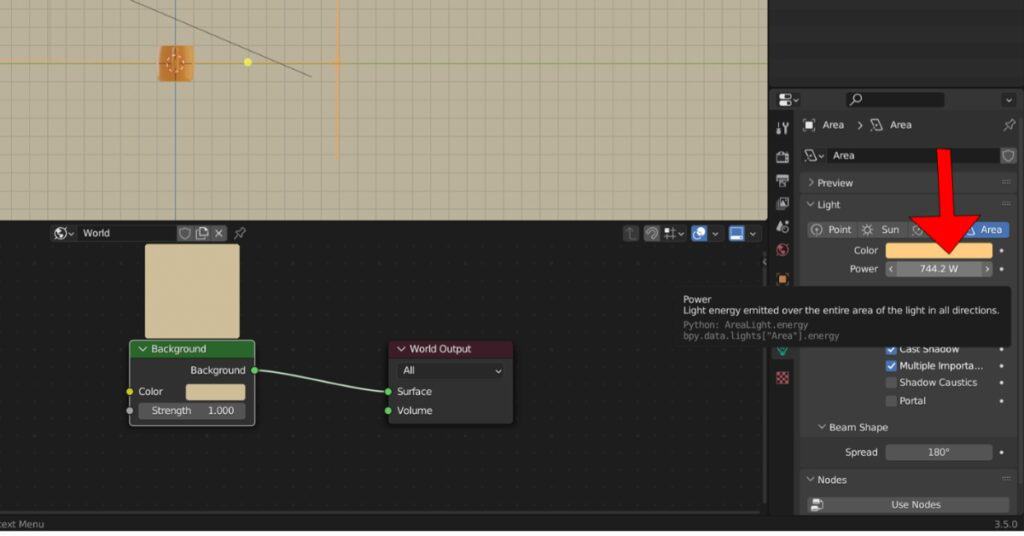Open the Render properties tab
Viewport: 1024px width, 536px height.
click(x=782, y=157)
